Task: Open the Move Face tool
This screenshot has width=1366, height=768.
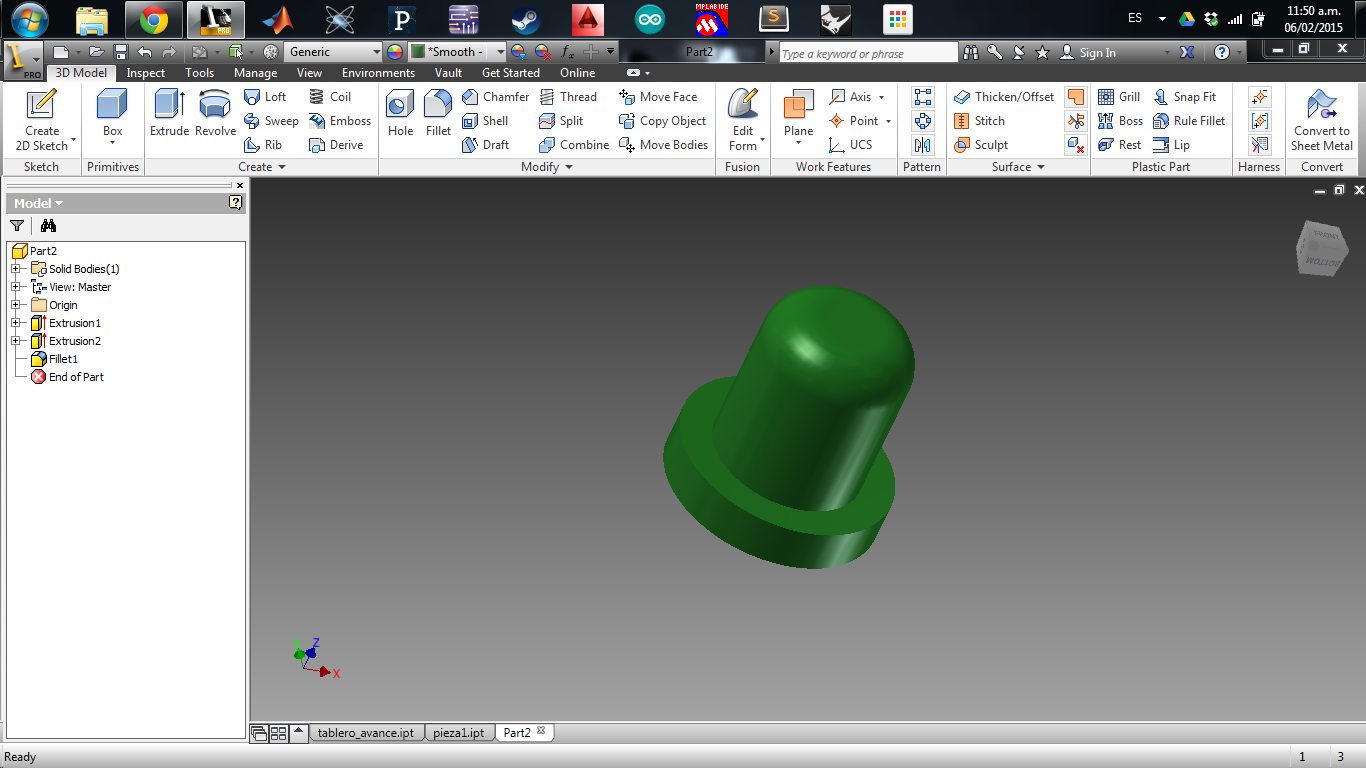Action: tap(658, 97)
